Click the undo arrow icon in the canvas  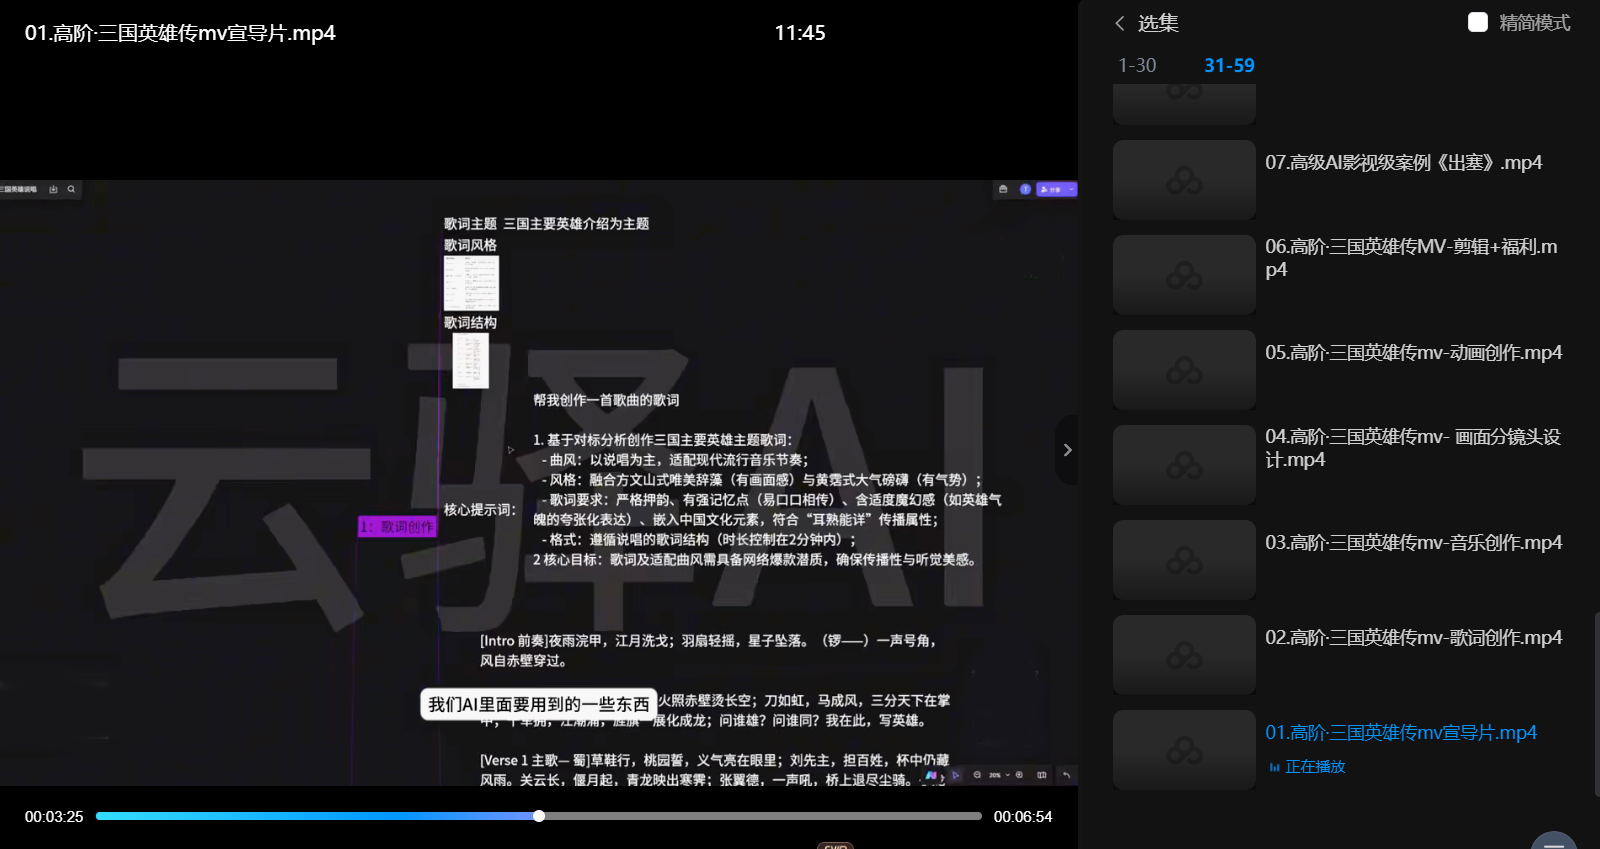tap(1066, 775)
